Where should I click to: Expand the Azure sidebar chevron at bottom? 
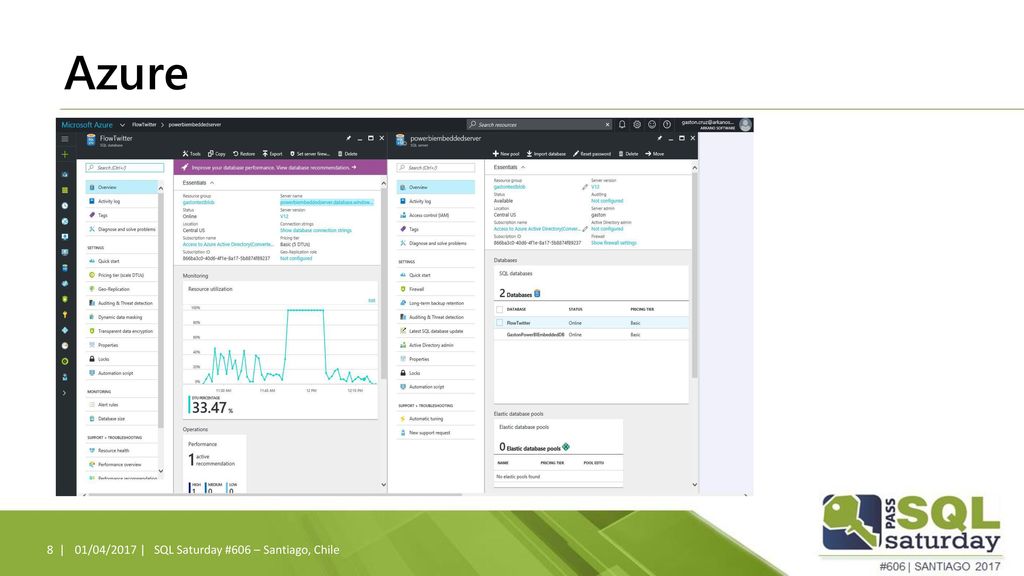tap(65, 393)
